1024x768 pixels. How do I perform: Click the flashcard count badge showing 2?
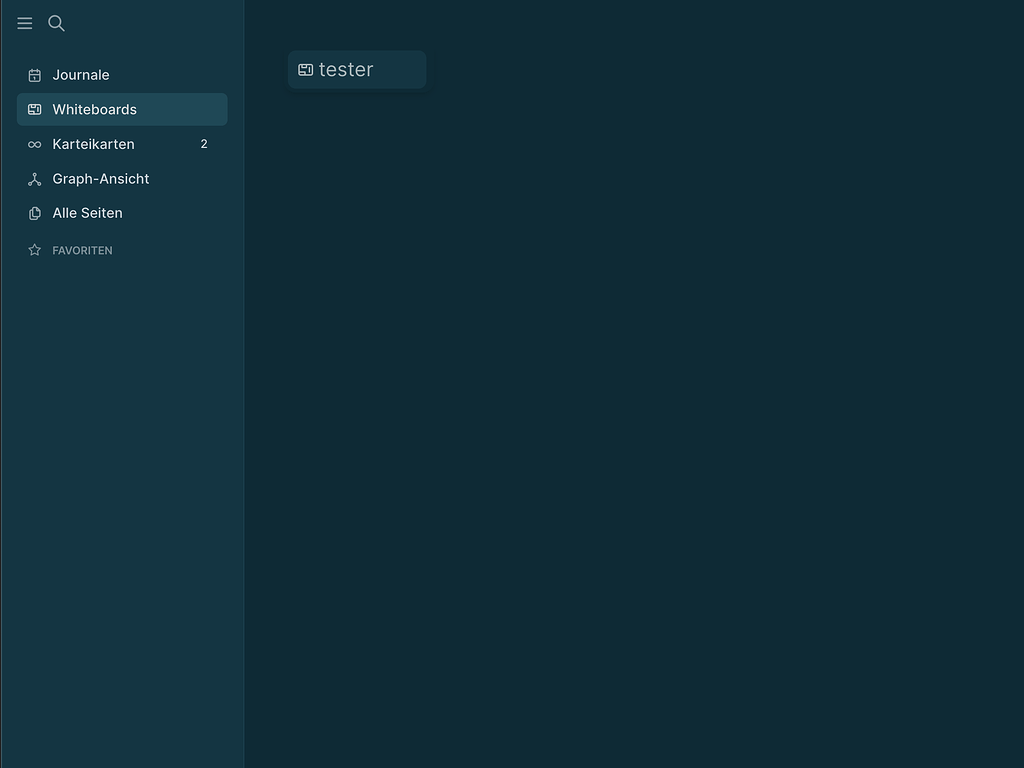203,144
